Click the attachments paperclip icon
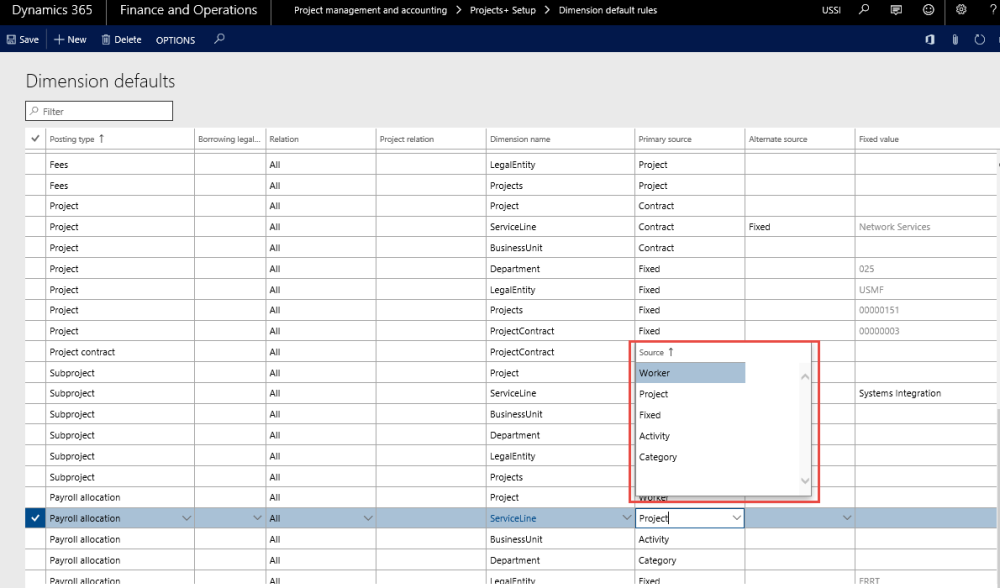Image resolution: width=1000 pixels, height=588 pixels. [x=955, y=40]
